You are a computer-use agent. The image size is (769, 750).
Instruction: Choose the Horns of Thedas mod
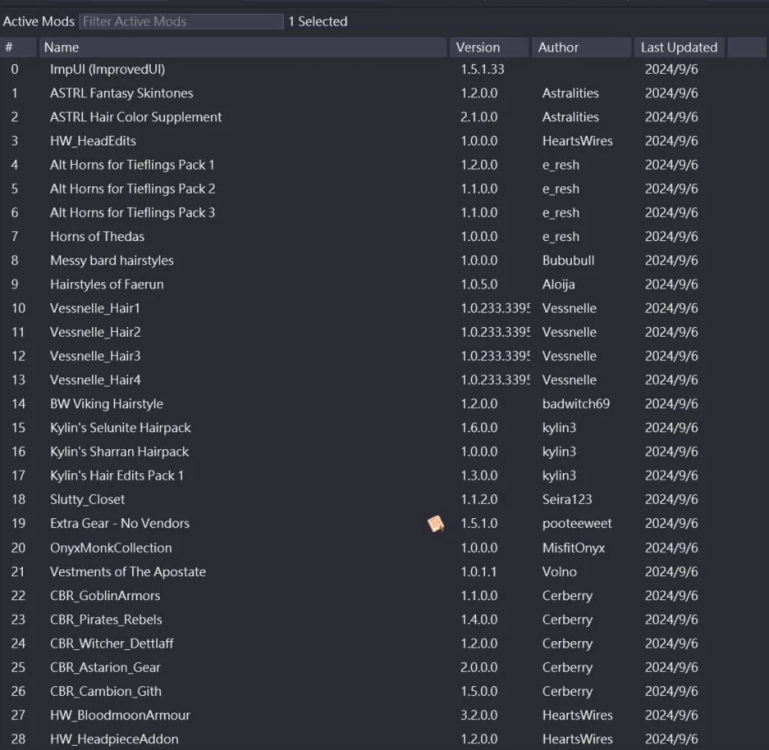[97, 237]
